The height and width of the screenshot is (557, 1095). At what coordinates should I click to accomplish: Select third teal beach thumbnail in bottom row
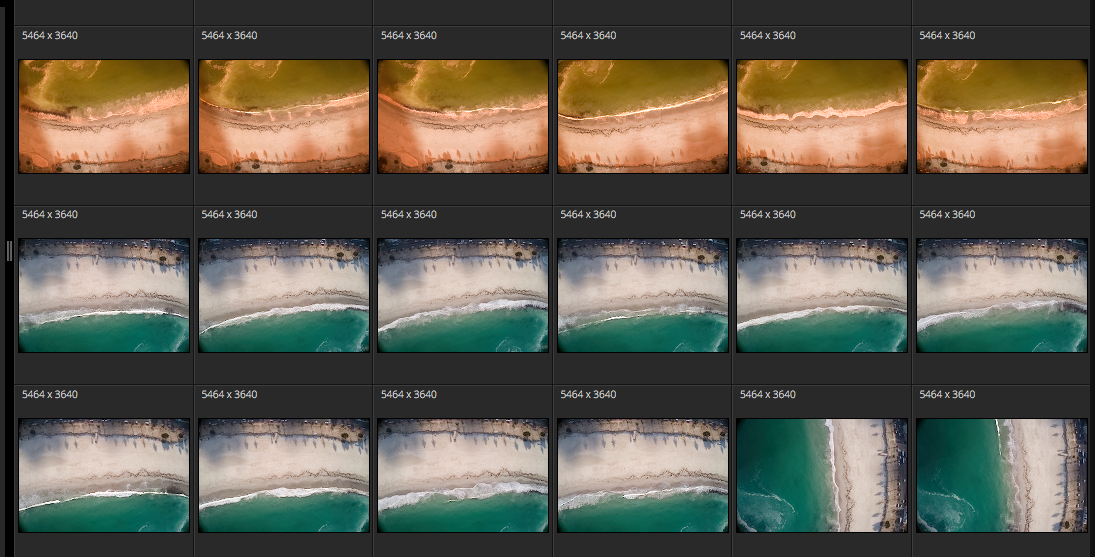463,475
